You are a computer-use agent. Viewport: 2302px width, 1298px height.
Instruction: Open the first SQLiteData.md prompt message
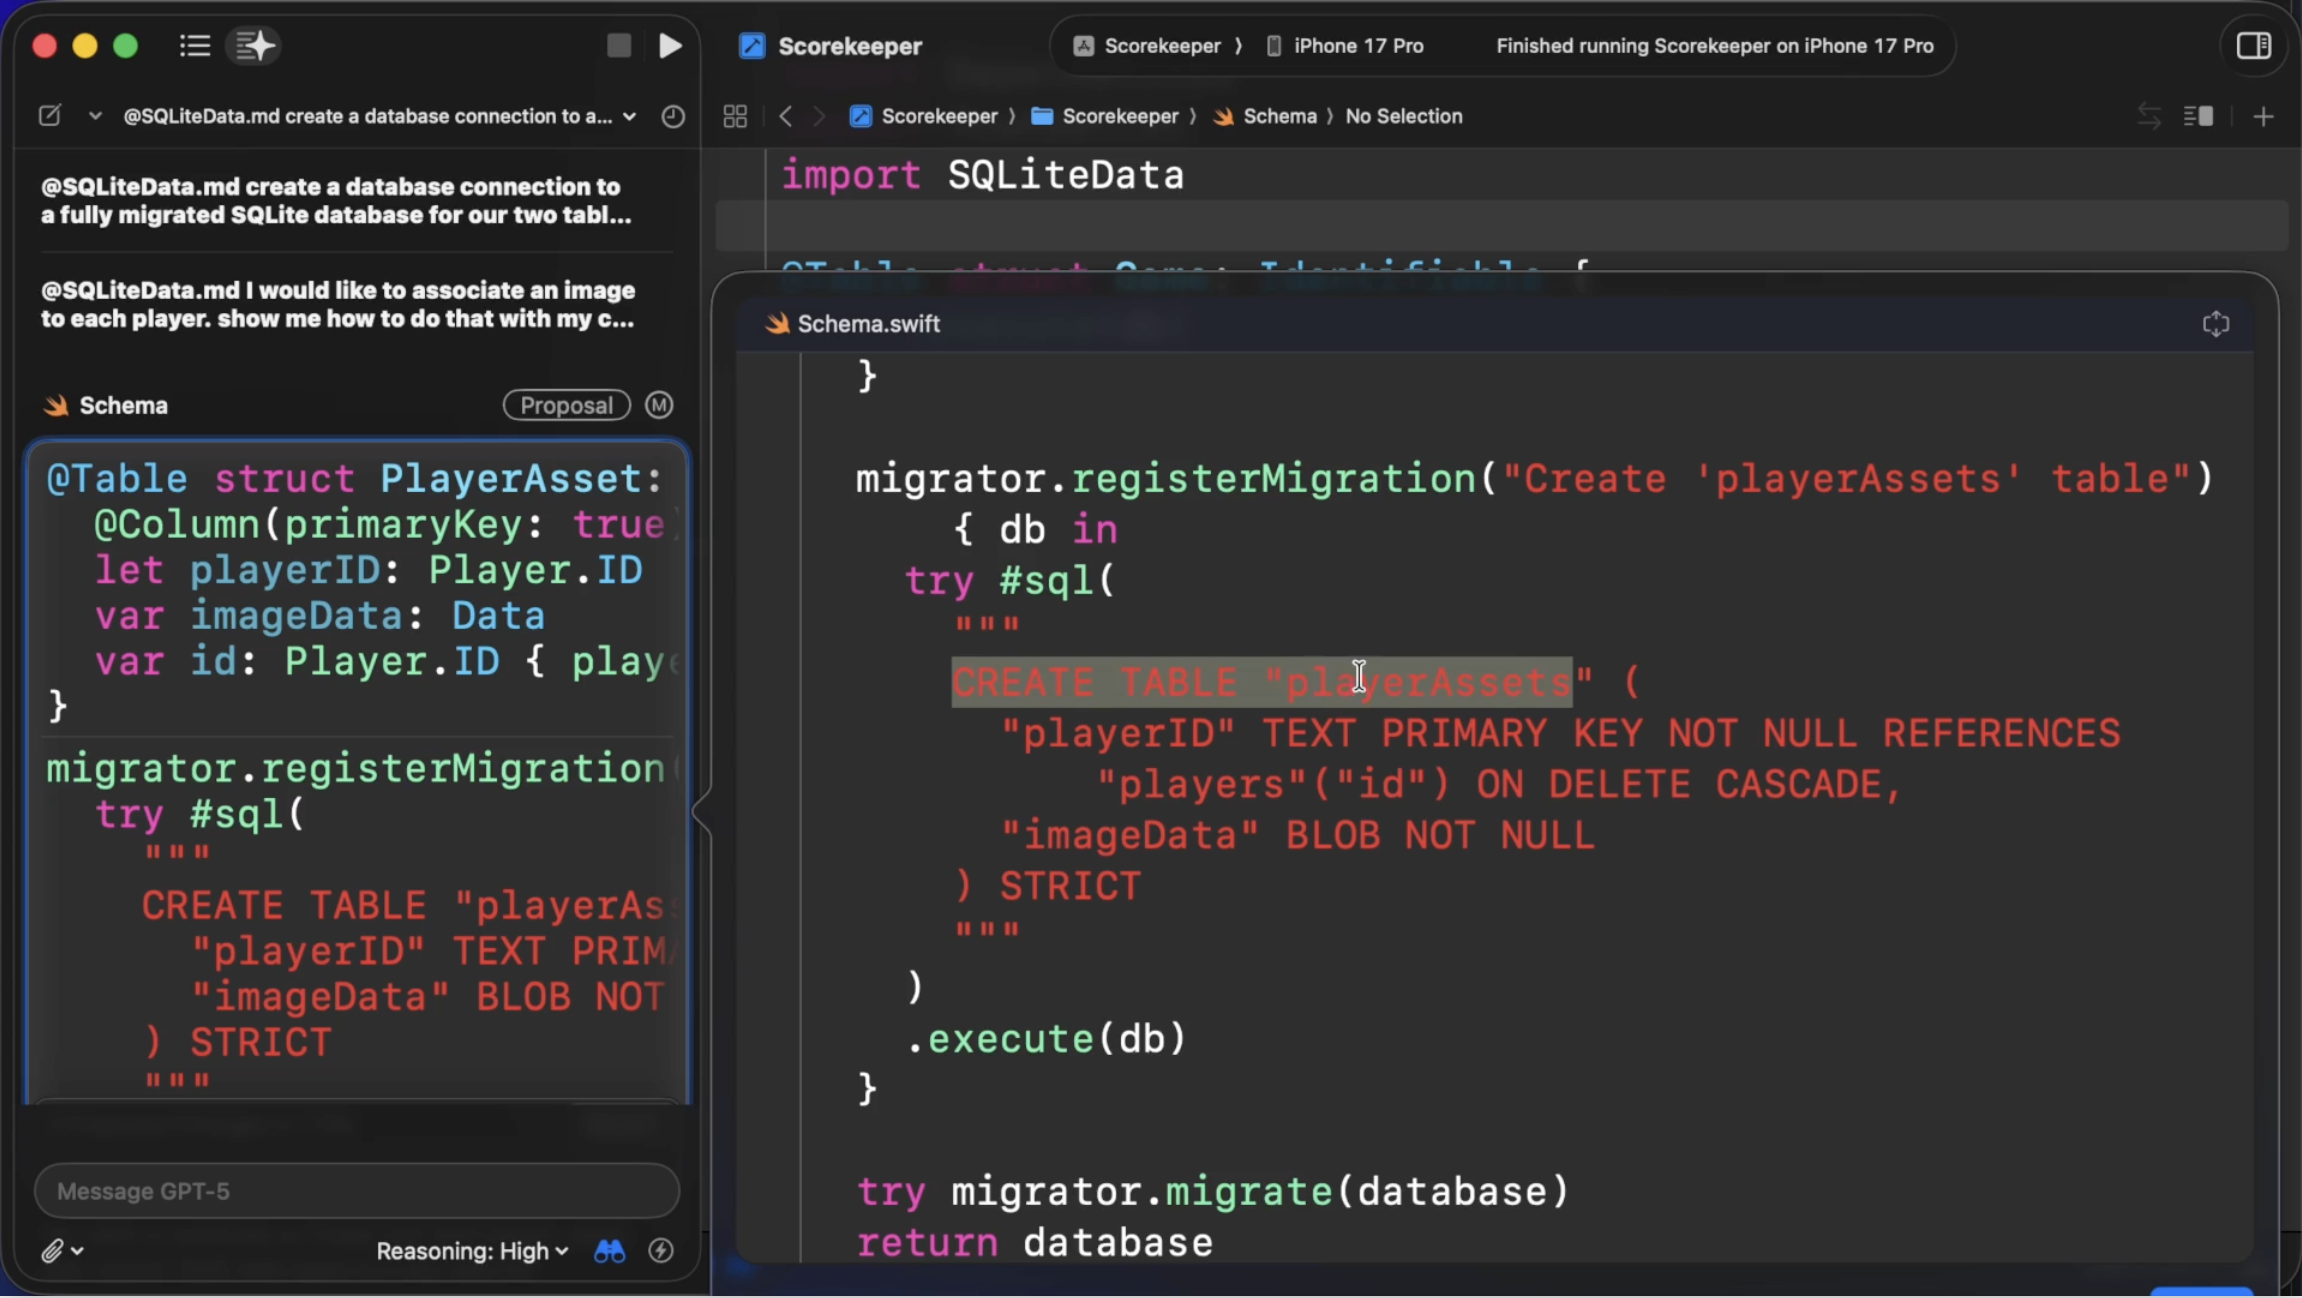click(336, 201)
